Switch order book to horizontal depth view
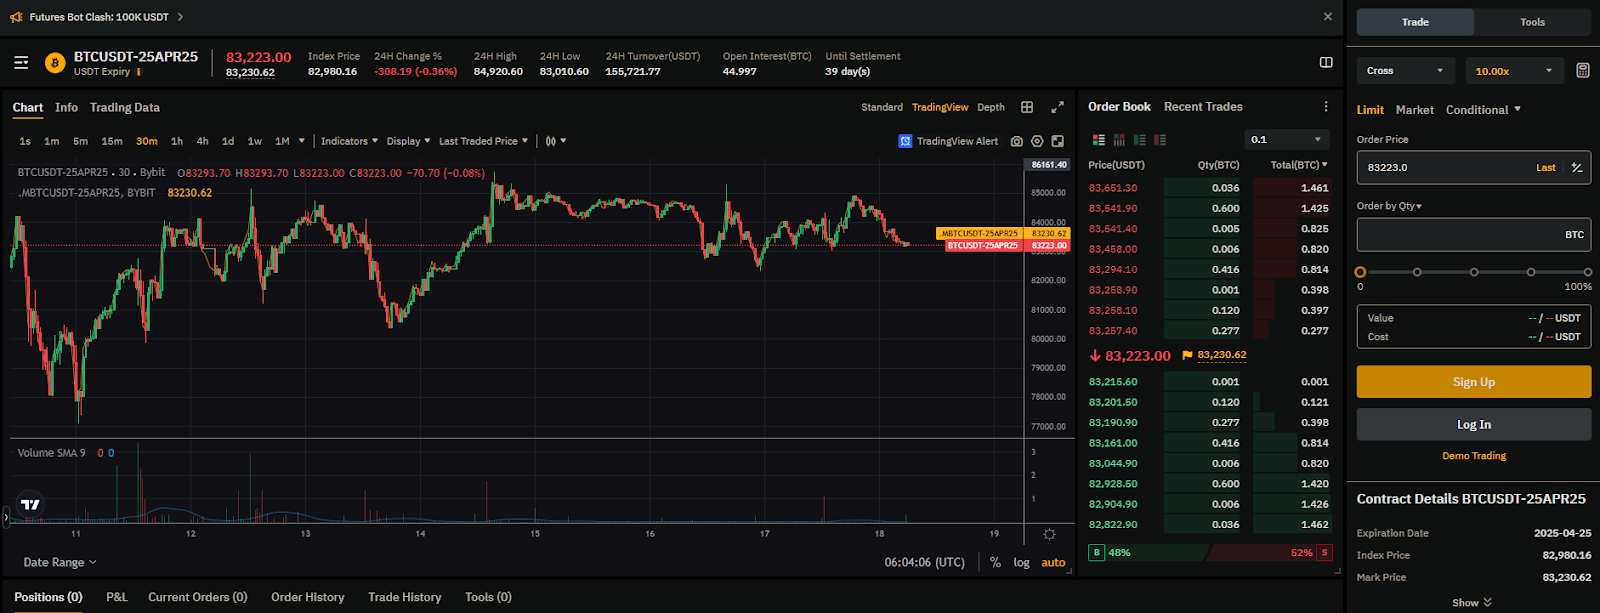 click(x=1119, y=140)
